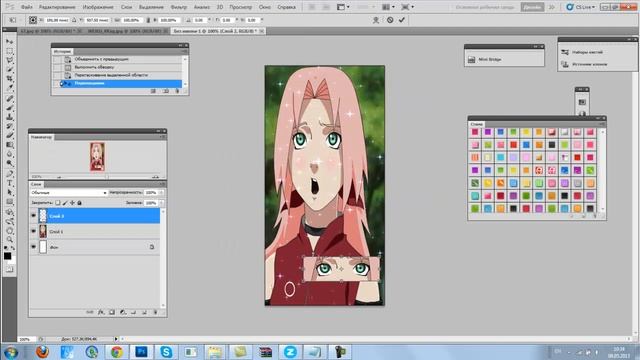Open the View Extras dropdown
The width and height of the screenshot is (640, 360).
(343, 7)
